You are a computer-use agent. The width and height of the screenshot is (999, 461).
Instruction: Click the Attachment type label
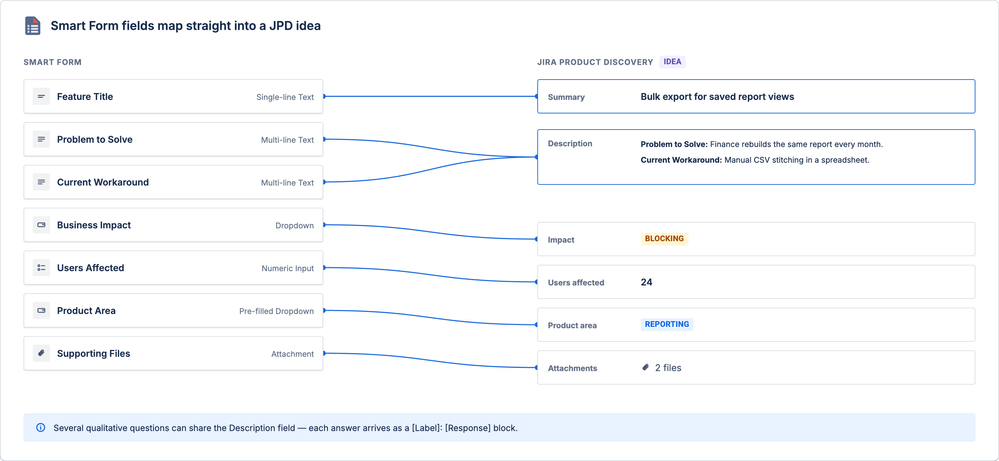tap(292, 354)
